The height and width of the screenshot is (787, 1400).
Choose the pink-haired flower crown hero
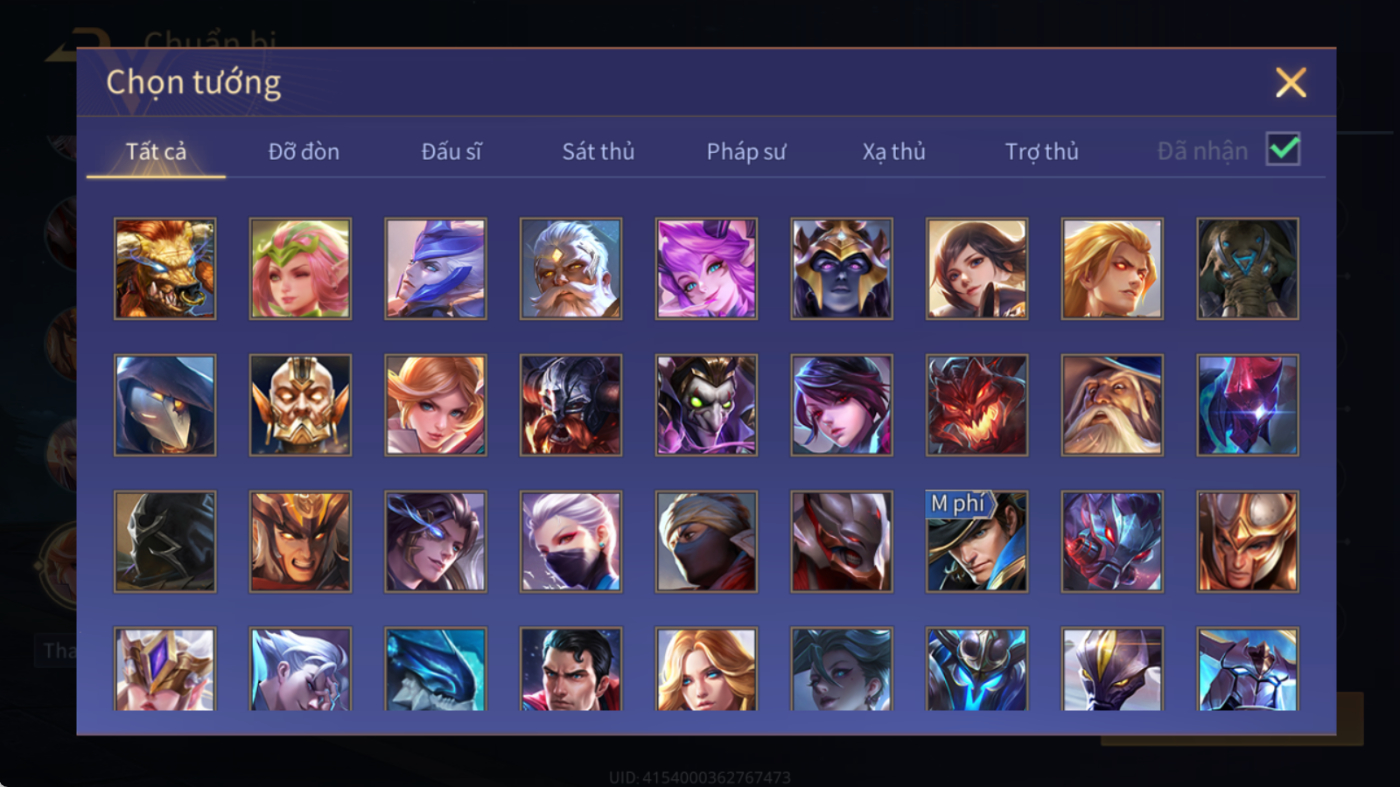300,269
